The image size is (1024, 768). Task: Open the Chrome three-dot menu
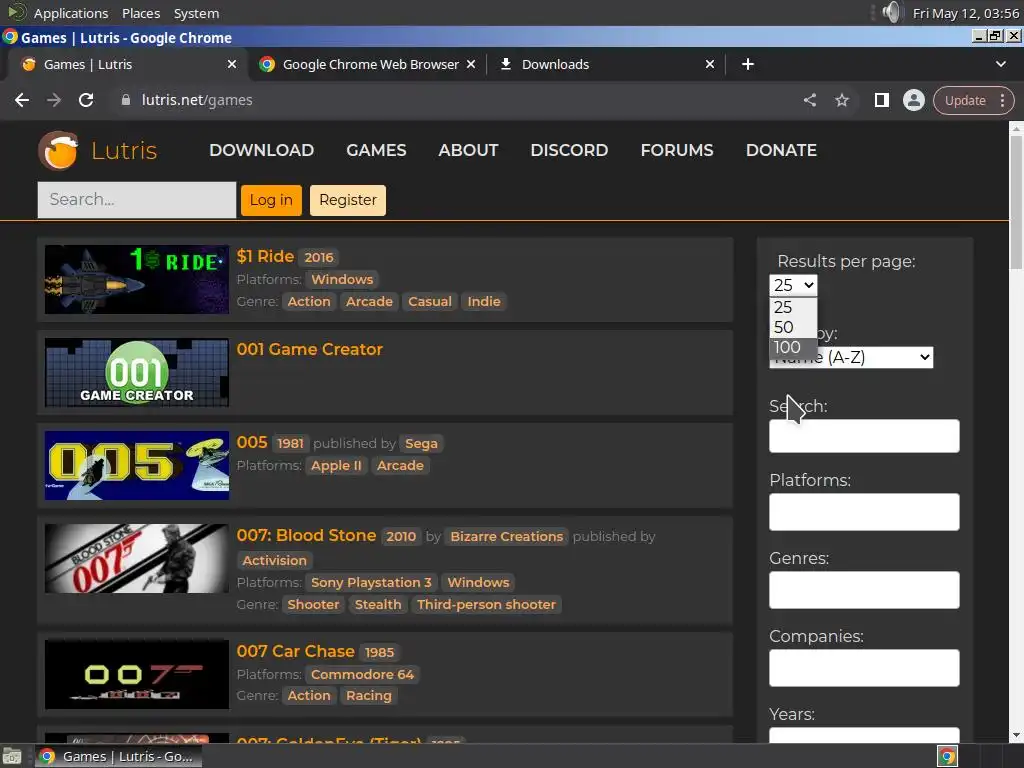coord(1002,100)
